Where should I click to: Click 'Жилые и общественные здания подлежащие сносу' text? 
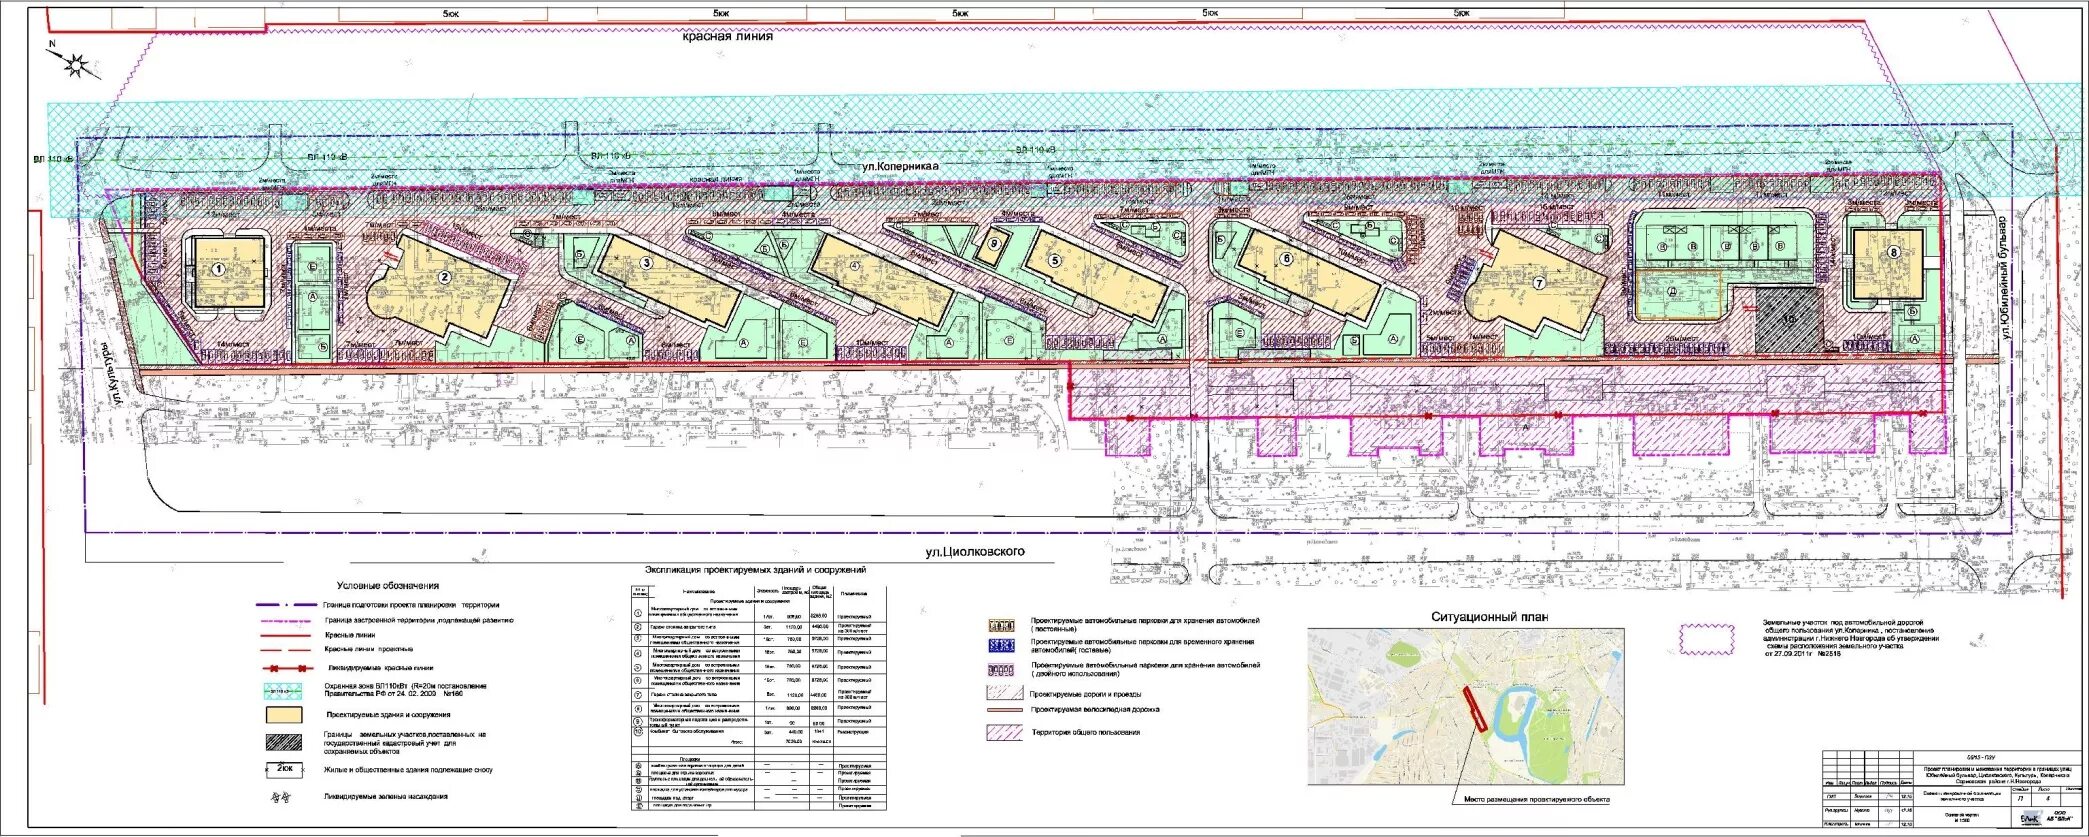(408, 770)
